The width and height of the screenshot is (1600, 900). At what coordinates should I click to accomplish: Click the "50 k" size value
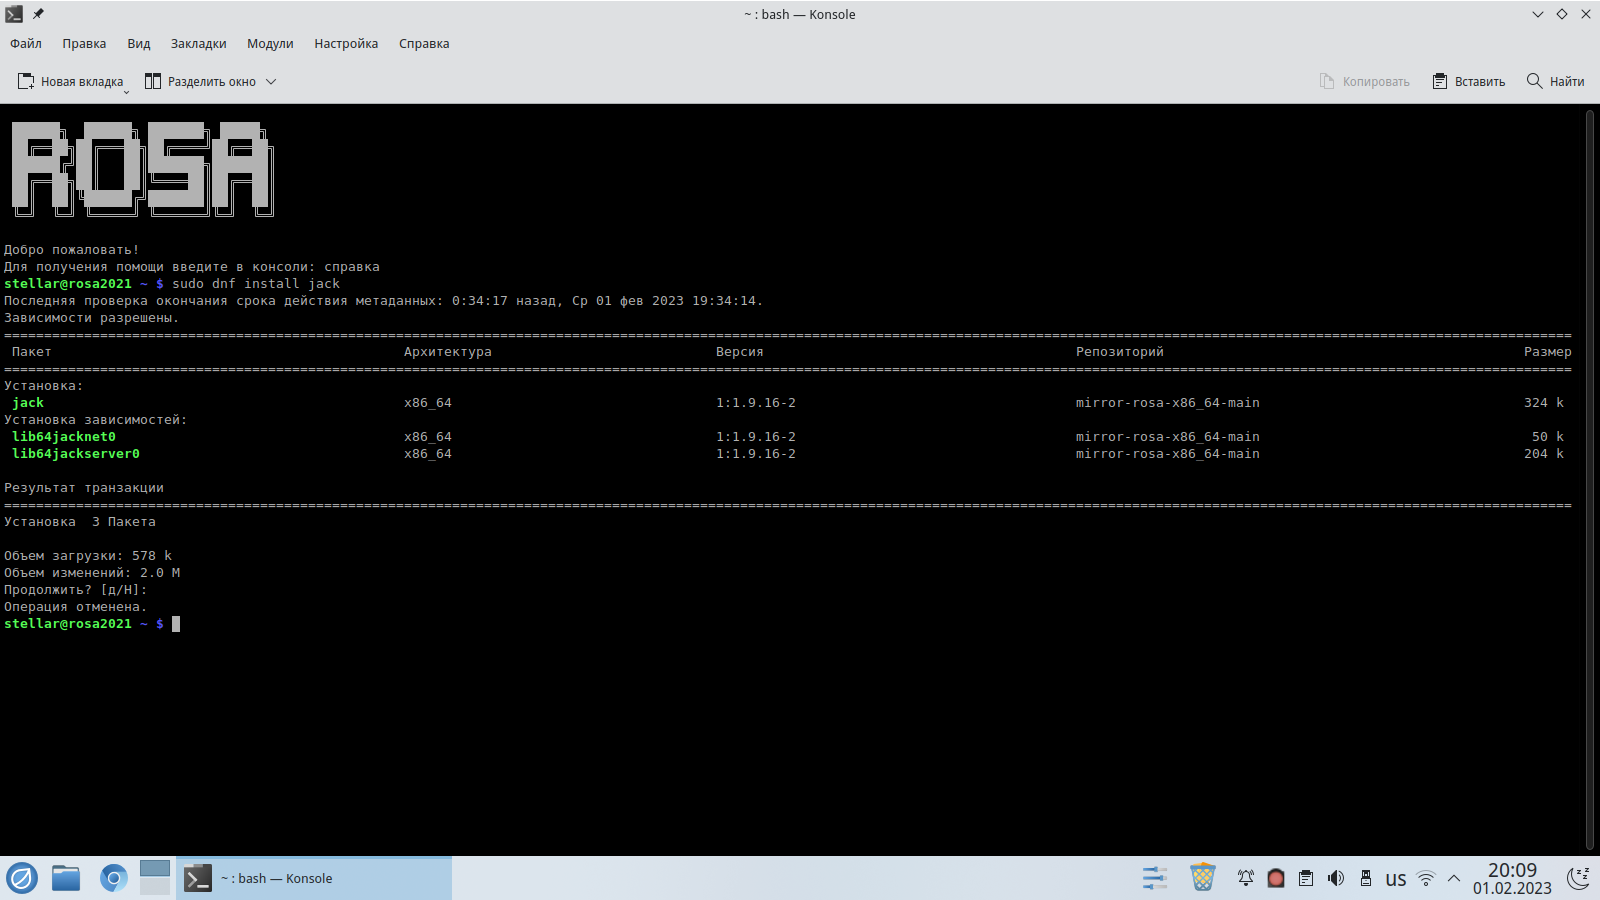1548,437
